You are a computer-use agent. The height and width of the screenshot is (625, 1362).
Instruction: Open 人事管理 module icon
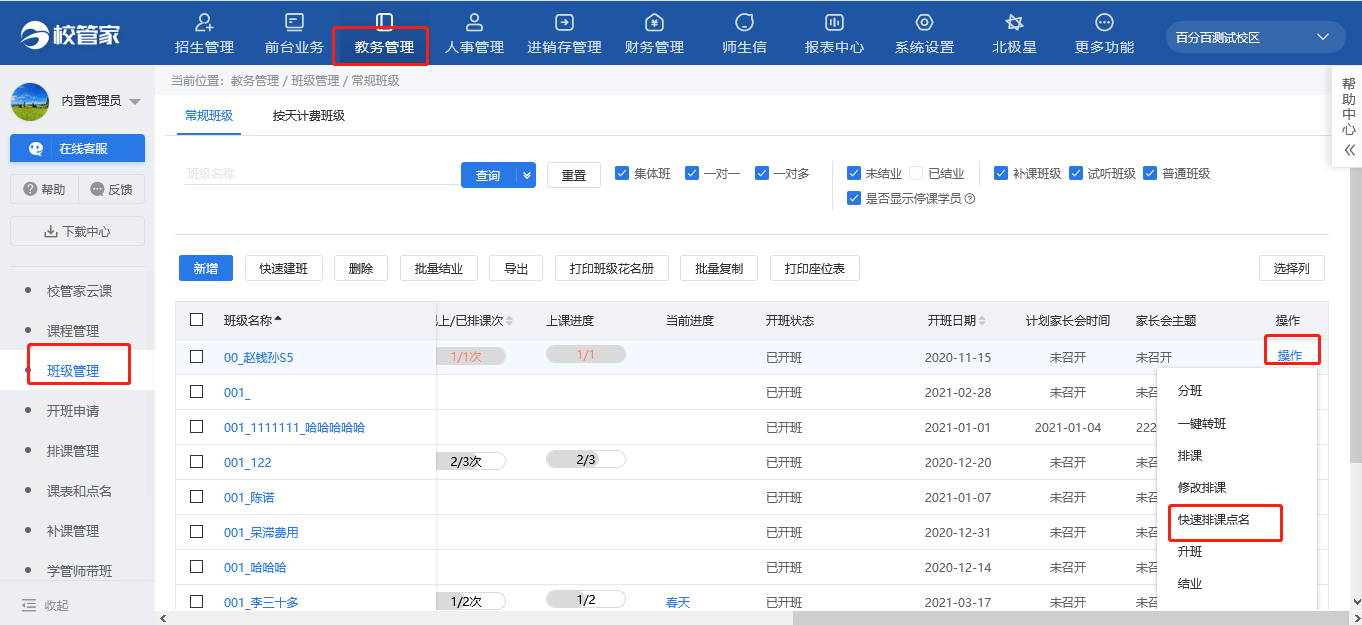click(474, 22)
